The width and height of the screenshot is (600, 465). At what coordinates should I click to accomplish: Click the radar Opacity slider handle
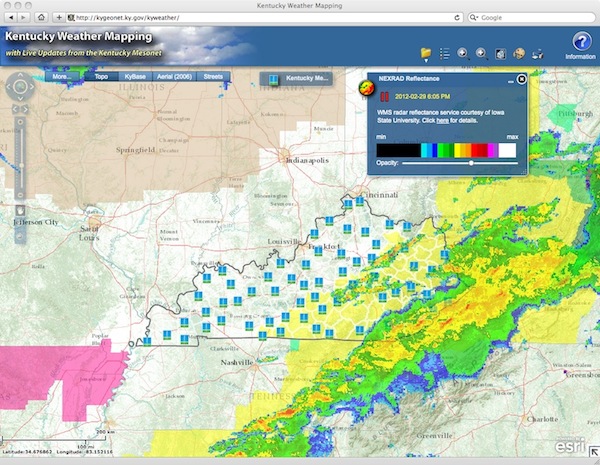(x=471, y=163)
